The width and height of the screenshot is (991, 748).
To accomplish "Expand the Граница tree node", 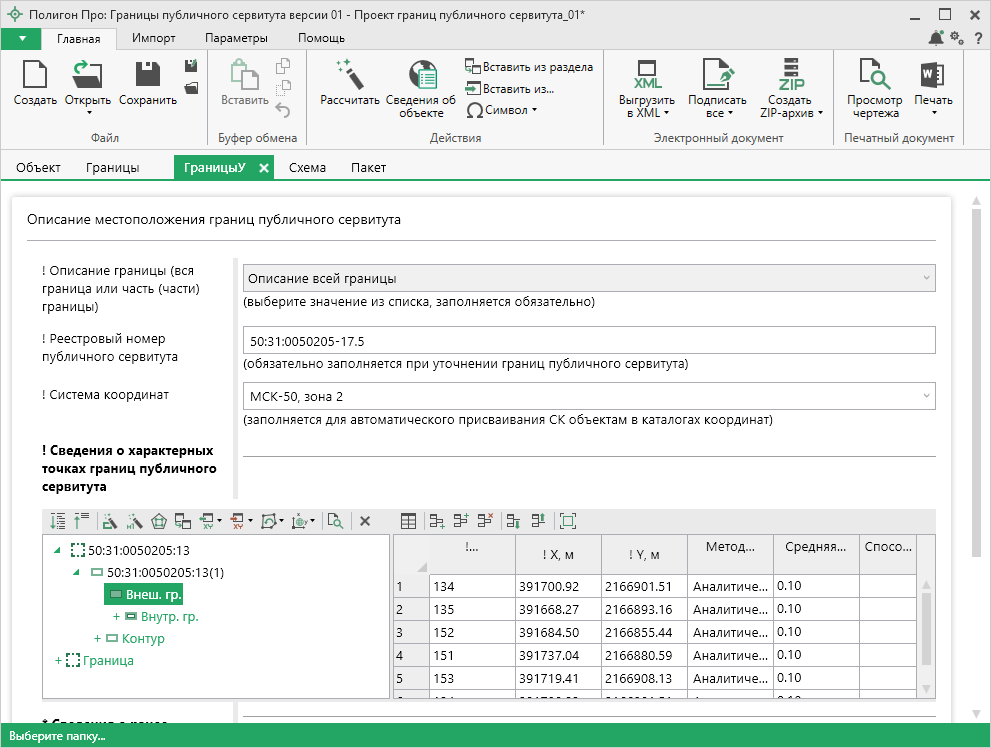I will pyautogui.click(x=58, y=661).
